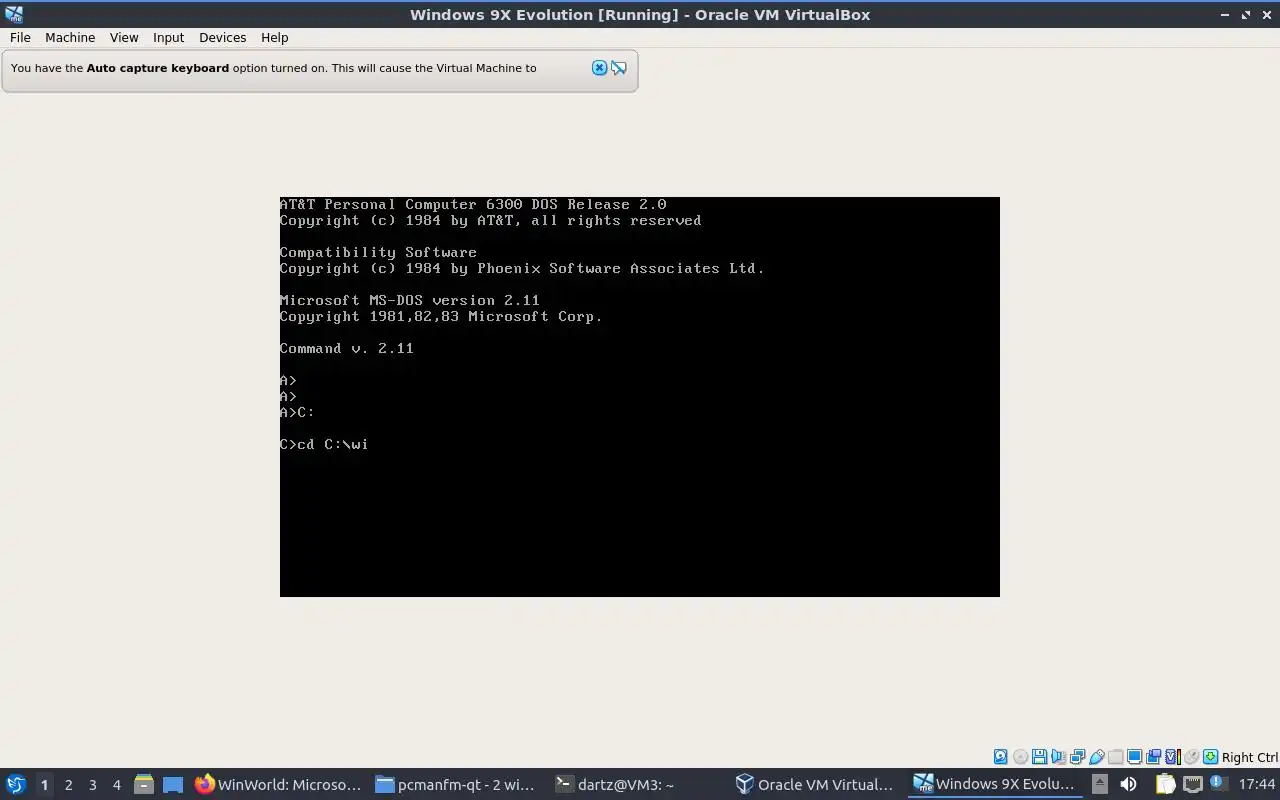Switch to virtual desktop 3
This screenshot has height=800, width=1280.
pos(92,784)
